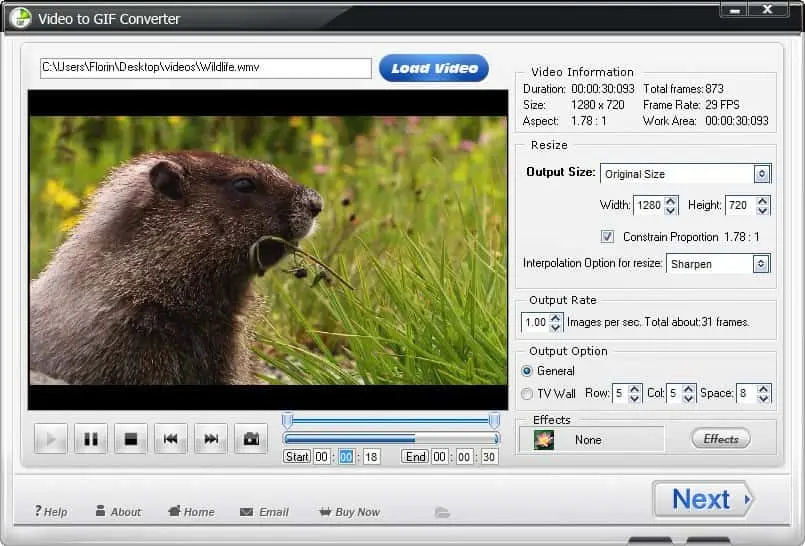Decrease Width using down arrow
This screenshot has width=805, height=546.
[x=670, y=210]
